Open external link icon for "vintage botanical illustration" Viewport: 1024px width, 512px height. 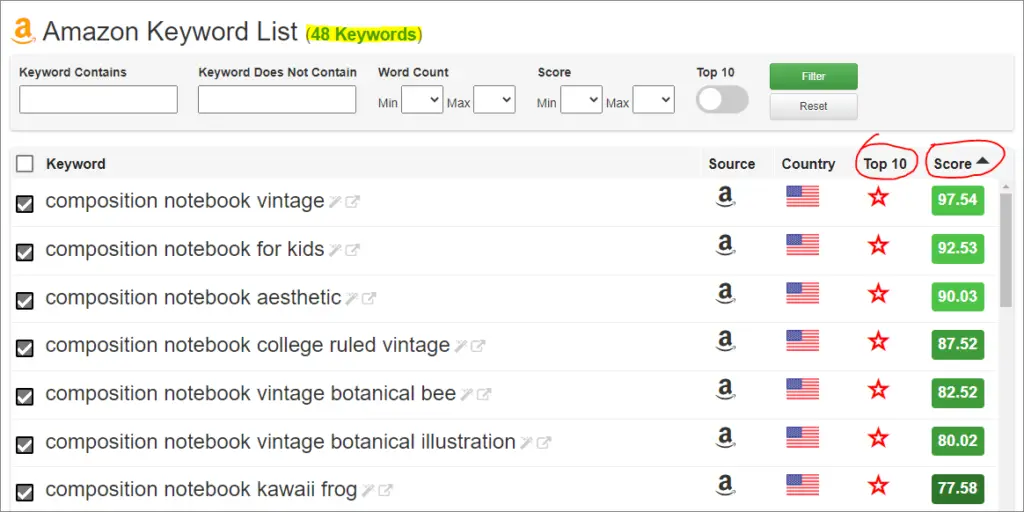(544, 443)
